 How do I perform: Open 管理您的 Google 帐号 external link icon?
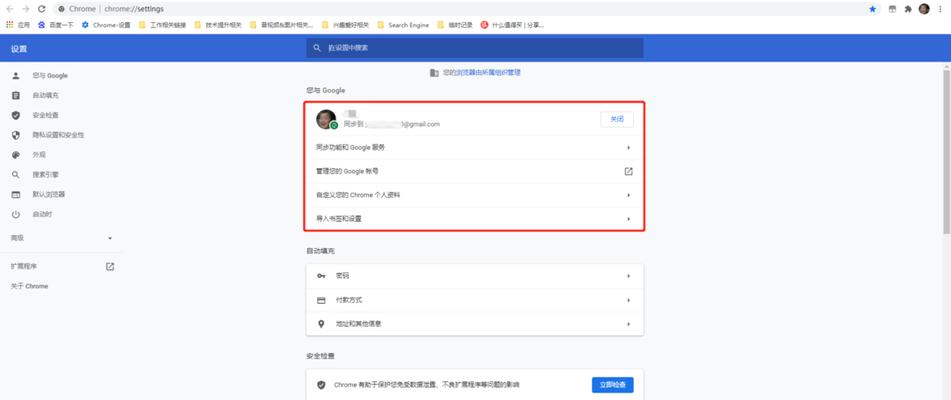coord(628,172)
